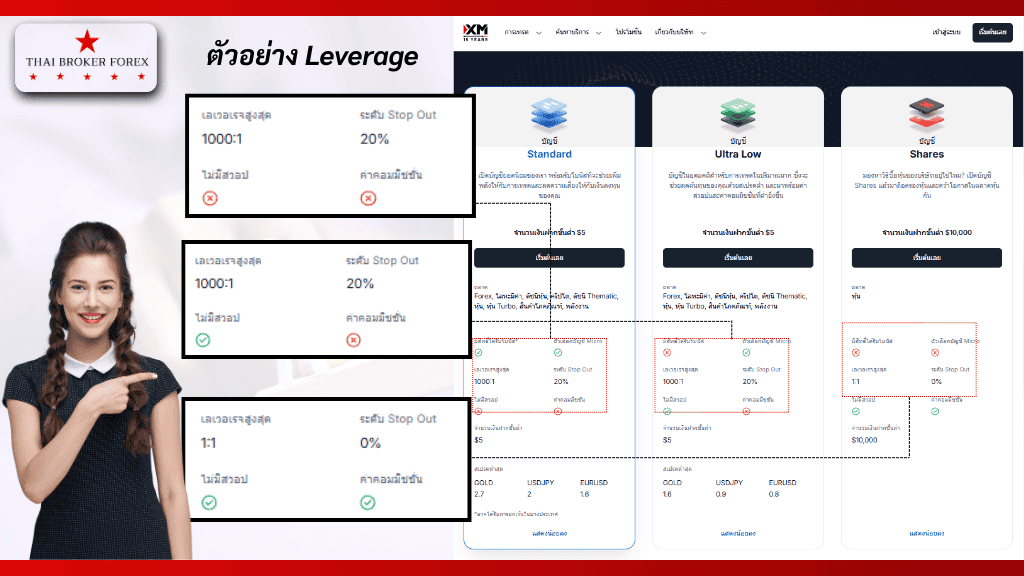Viewport: 1024px width, 576px height.
Task: Click the Ultra Low account green layers icon
Action: point(738,111)
